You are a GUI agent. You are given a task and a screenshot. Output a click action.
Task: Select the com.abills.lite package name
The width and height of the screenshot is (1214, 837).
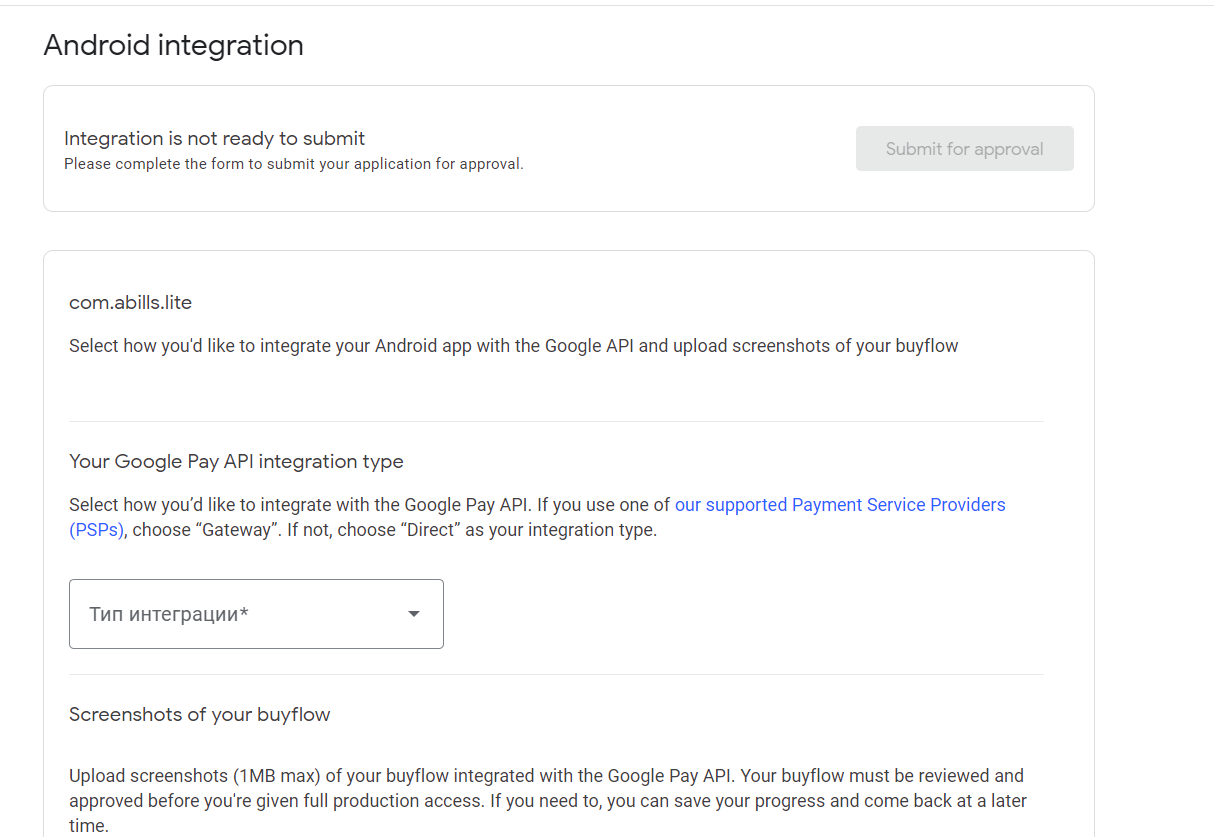pyautogui.click(x=130, y=302)
